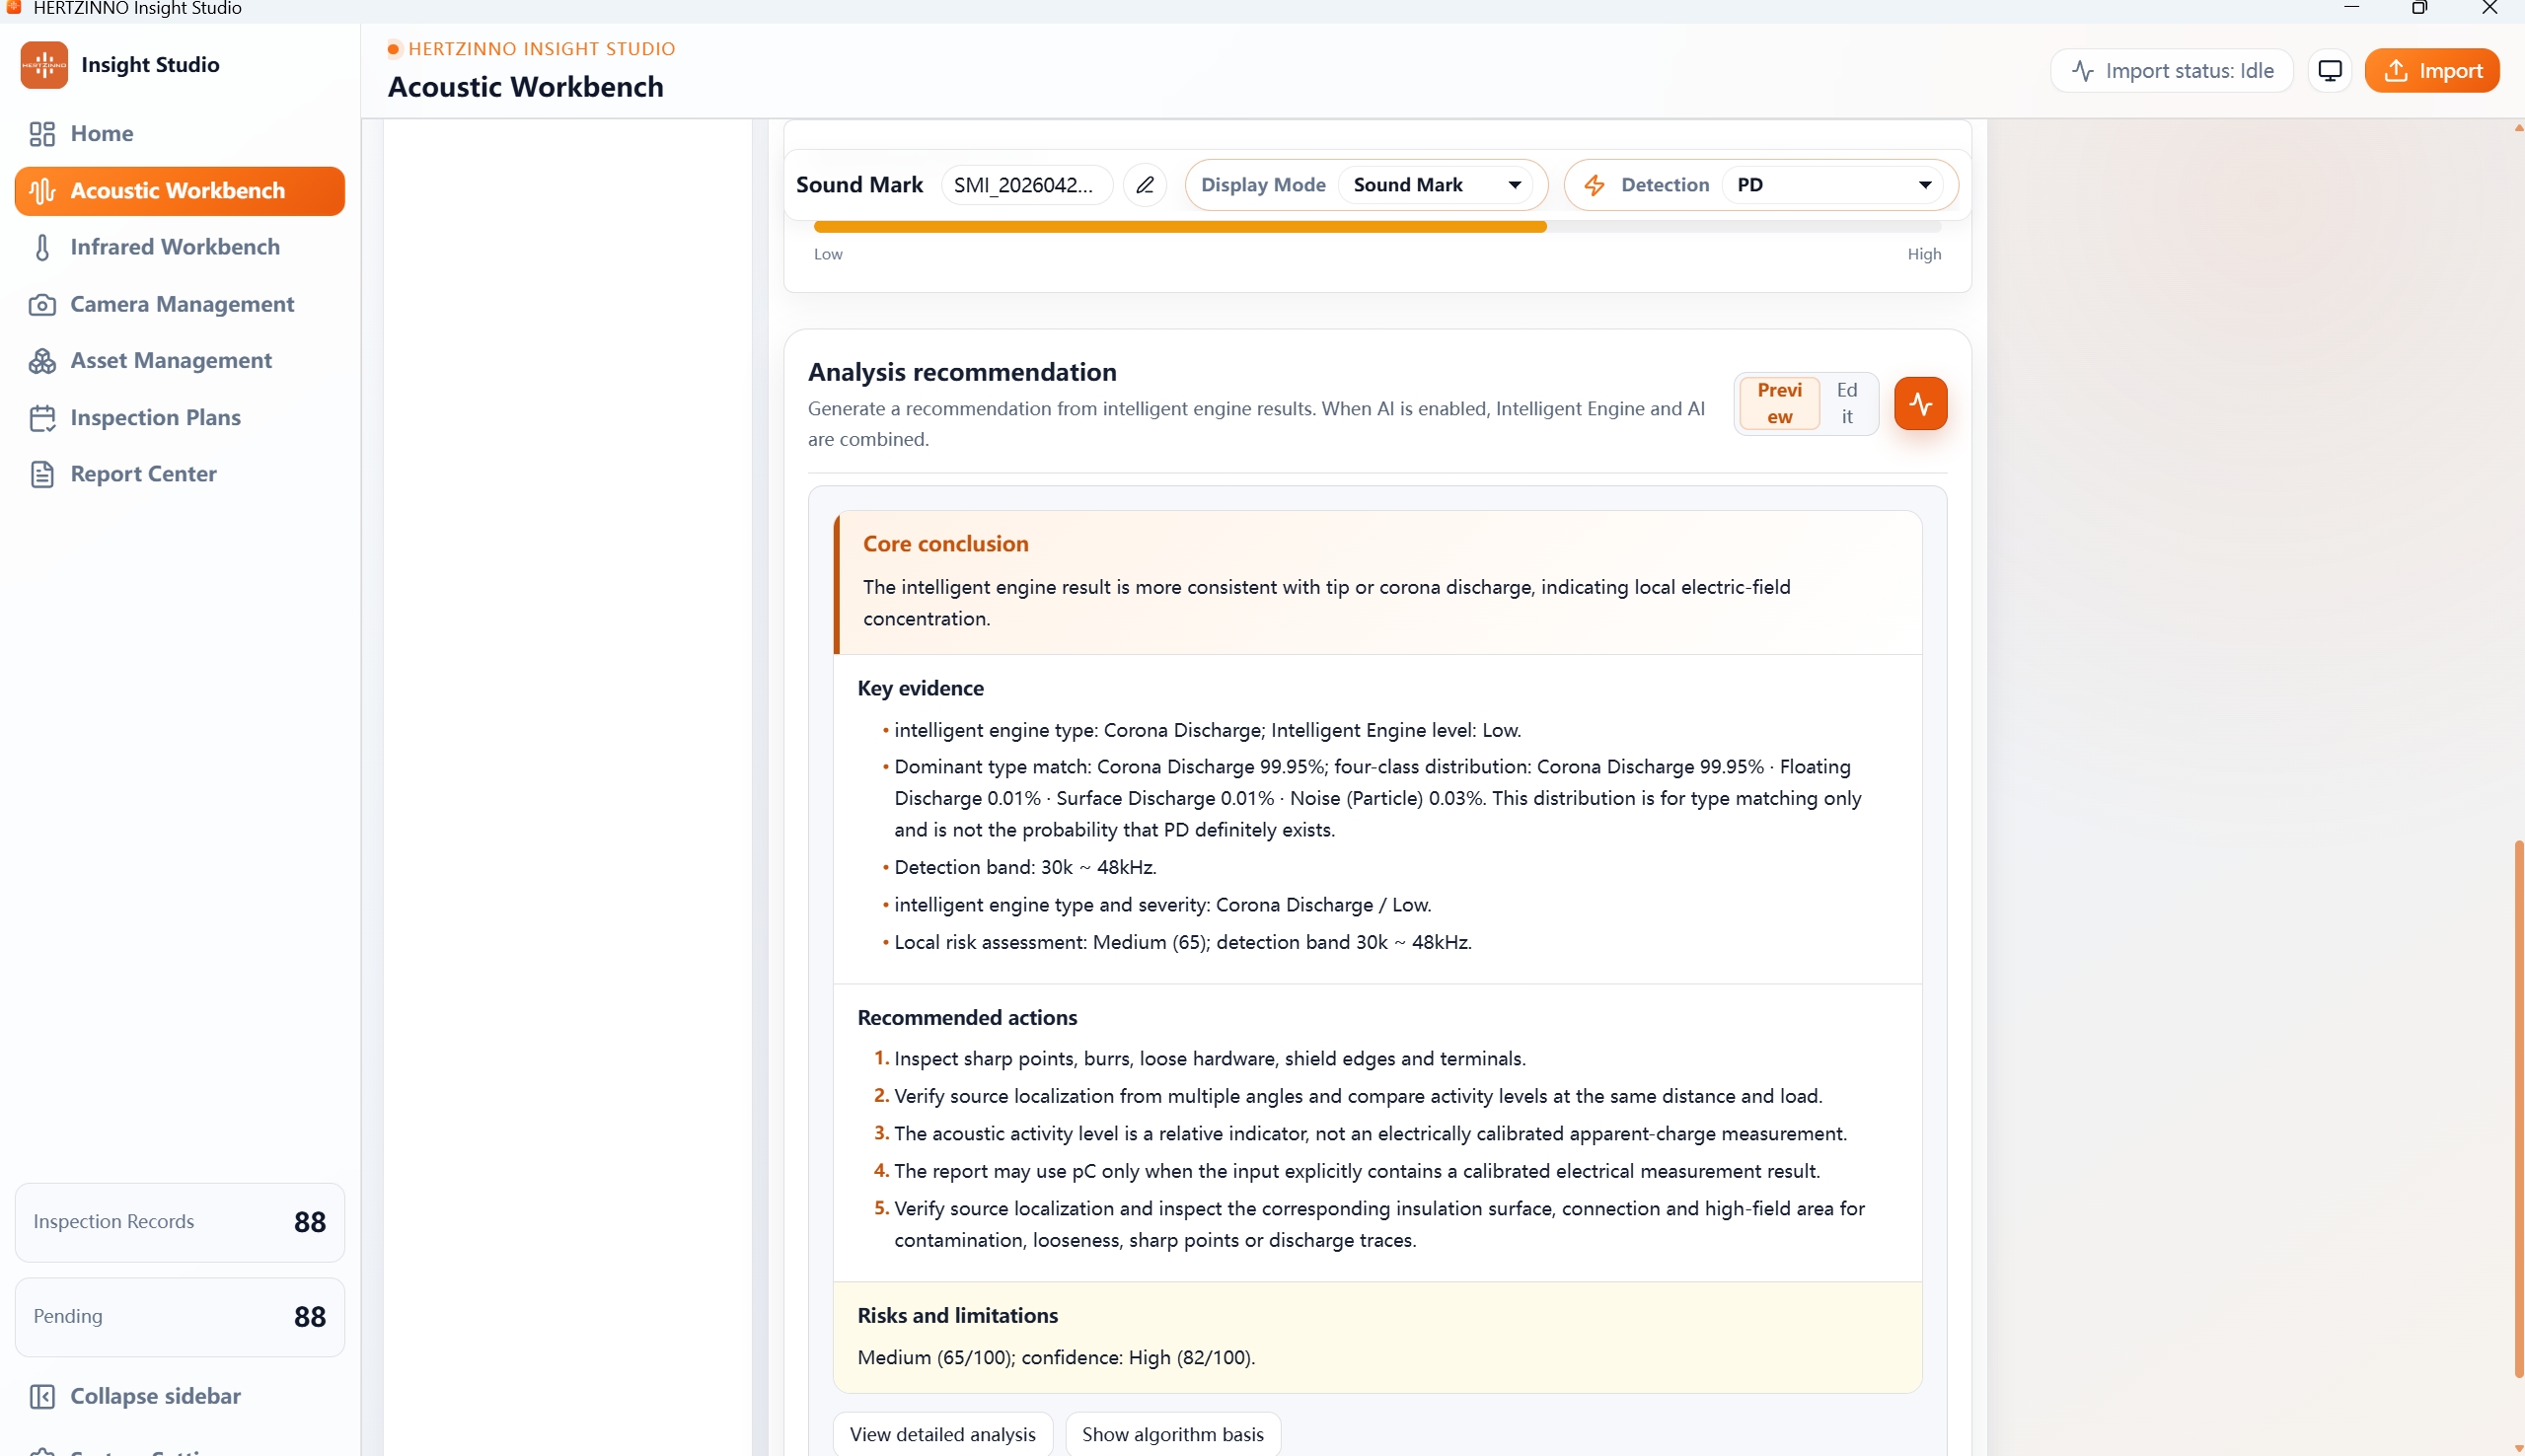Click the Report Center document icon
Screen dimensions: 2525x1456
[x=42, y=474]
